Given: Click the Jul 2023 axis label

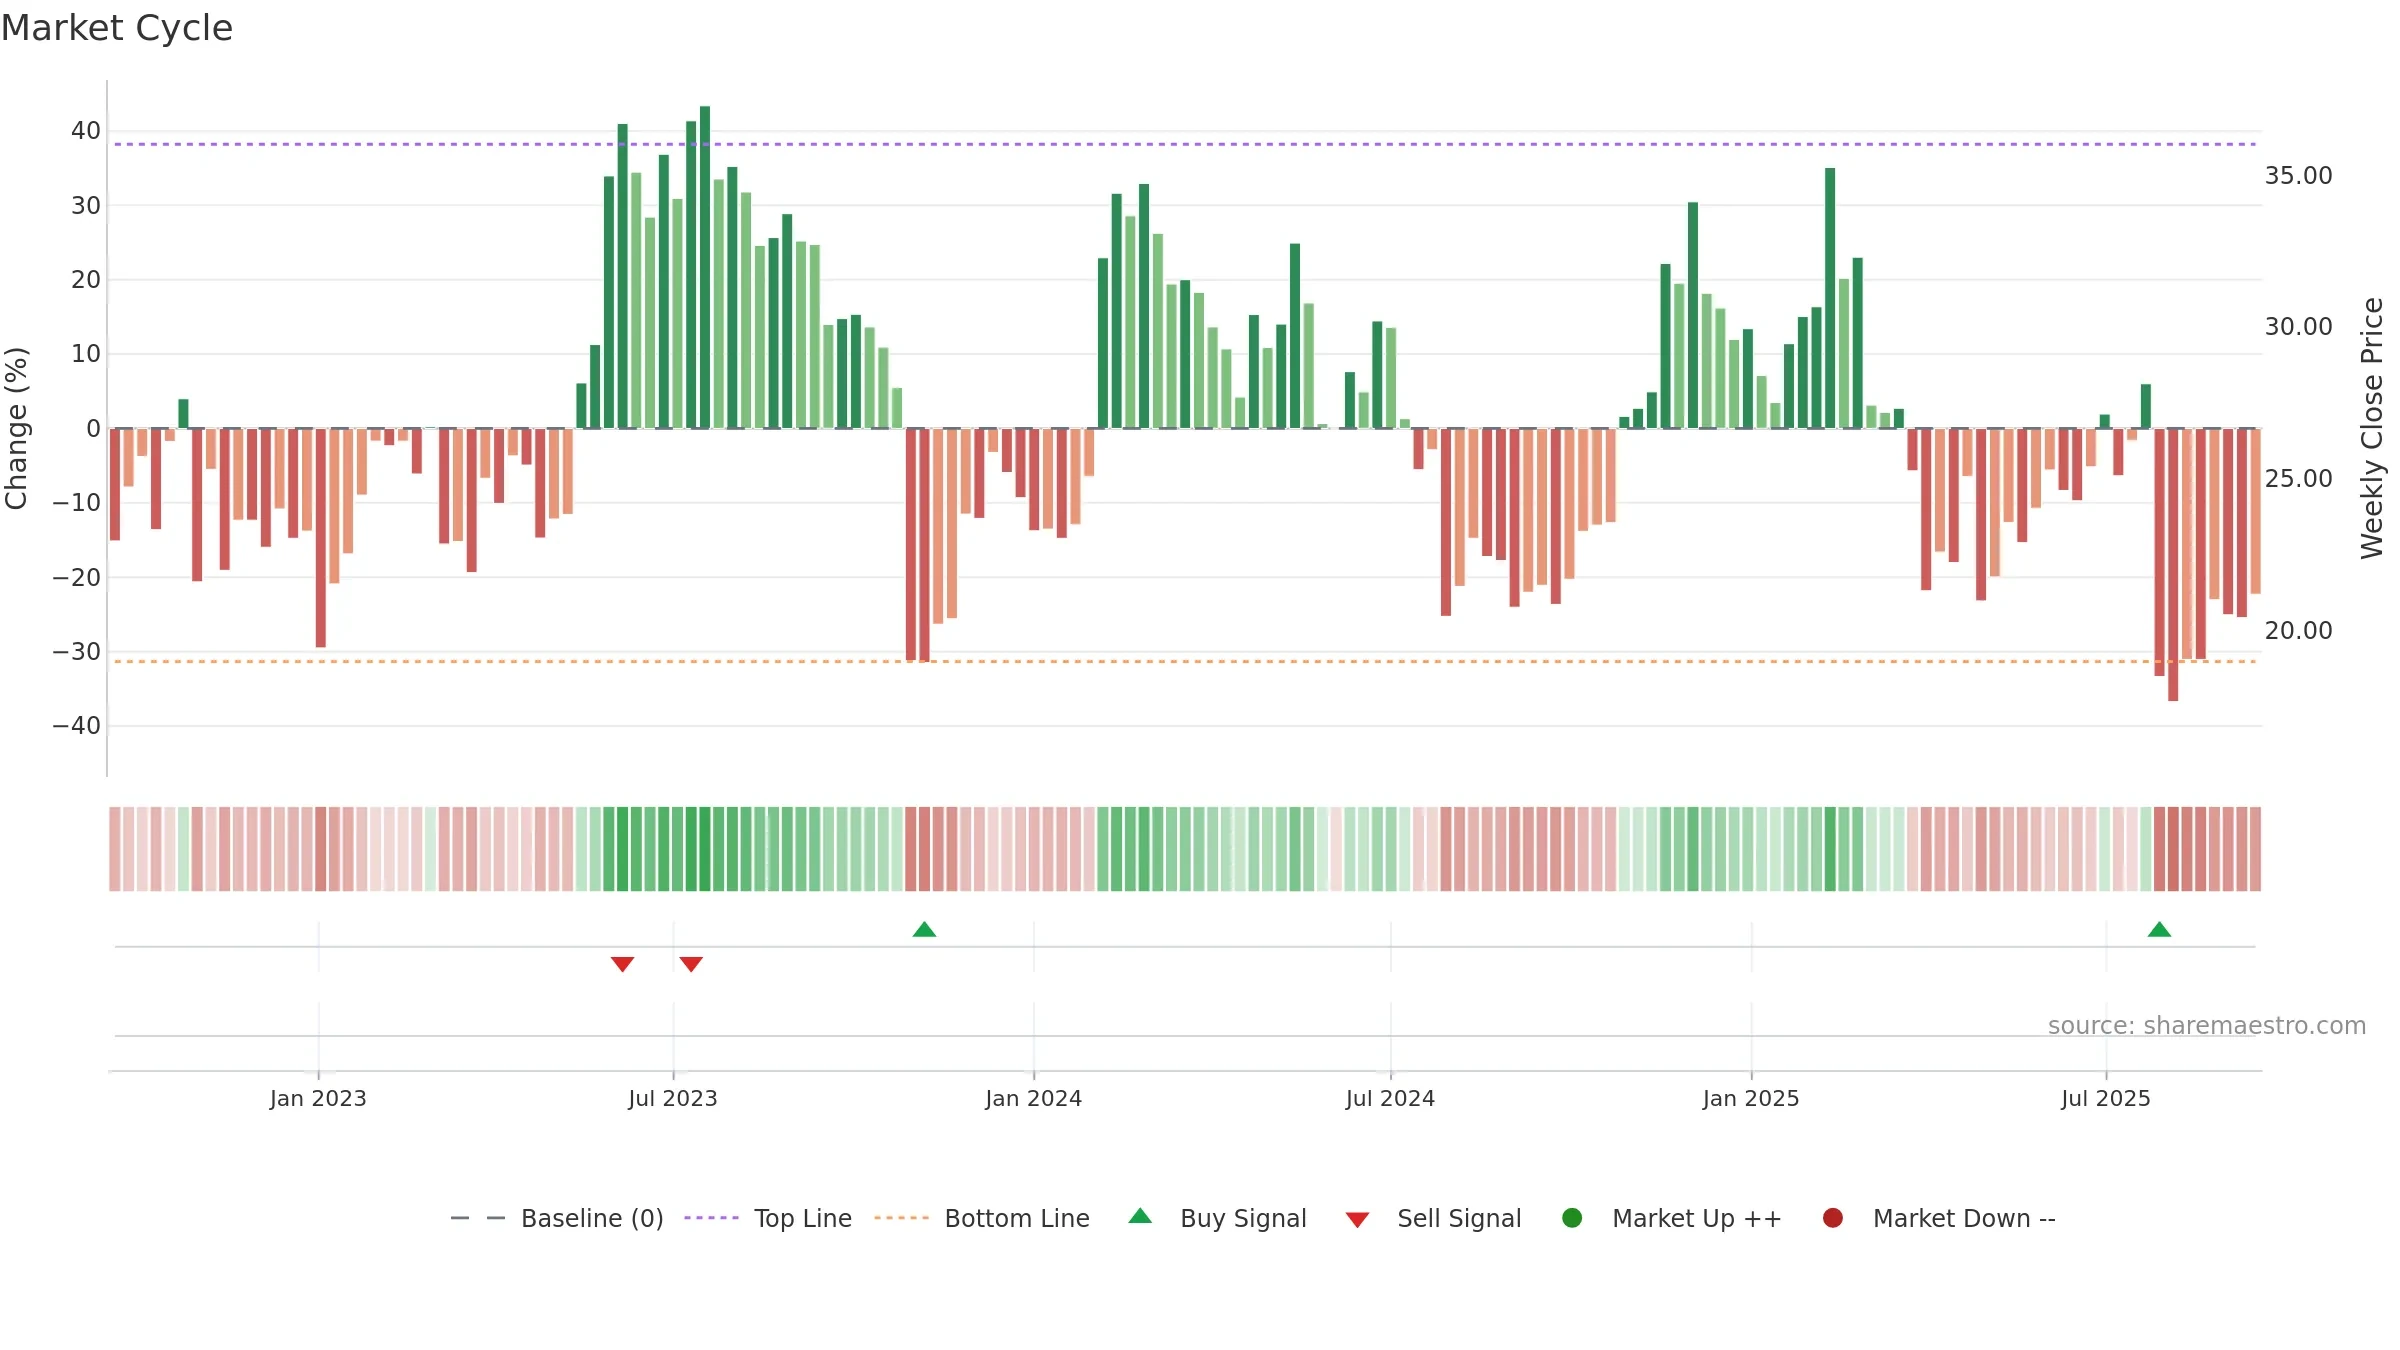Looking at the screenshot, I should (673, 1098).
